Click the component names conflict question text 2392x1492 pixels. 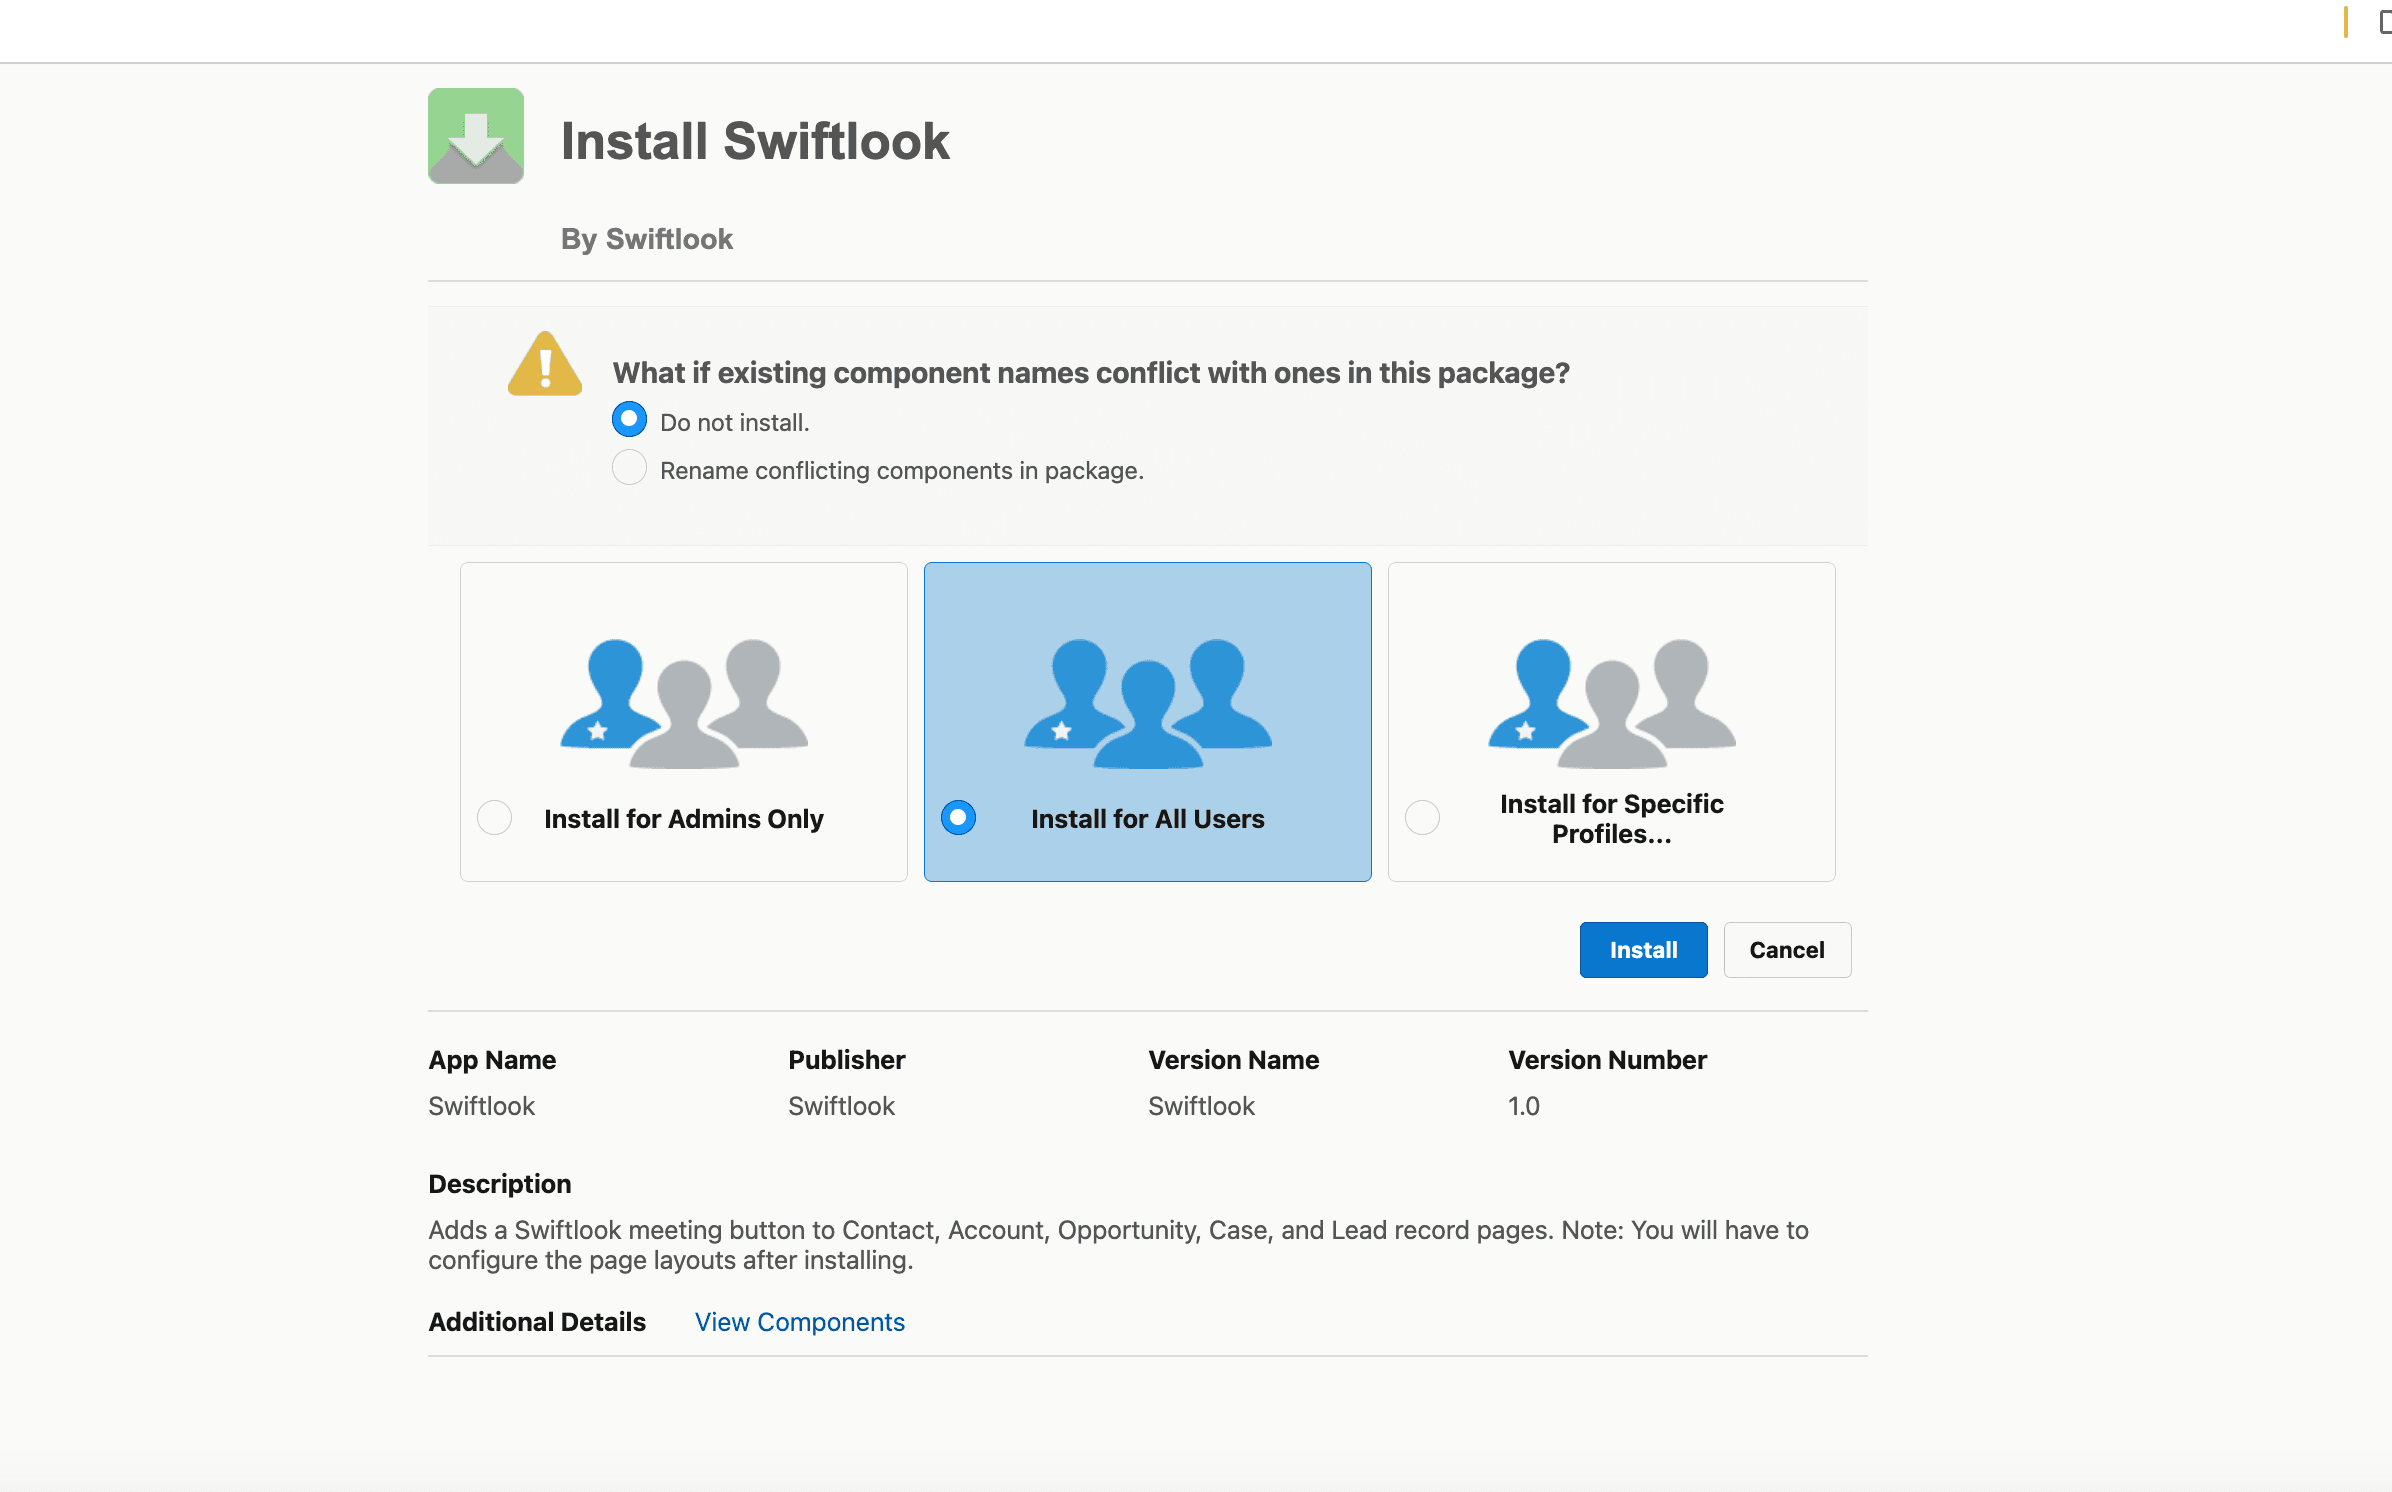coord(1091,373)
